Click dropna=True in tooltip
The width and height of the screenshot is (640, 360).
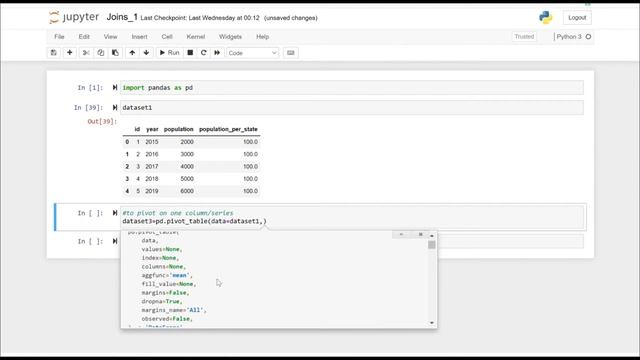[162, 301]
